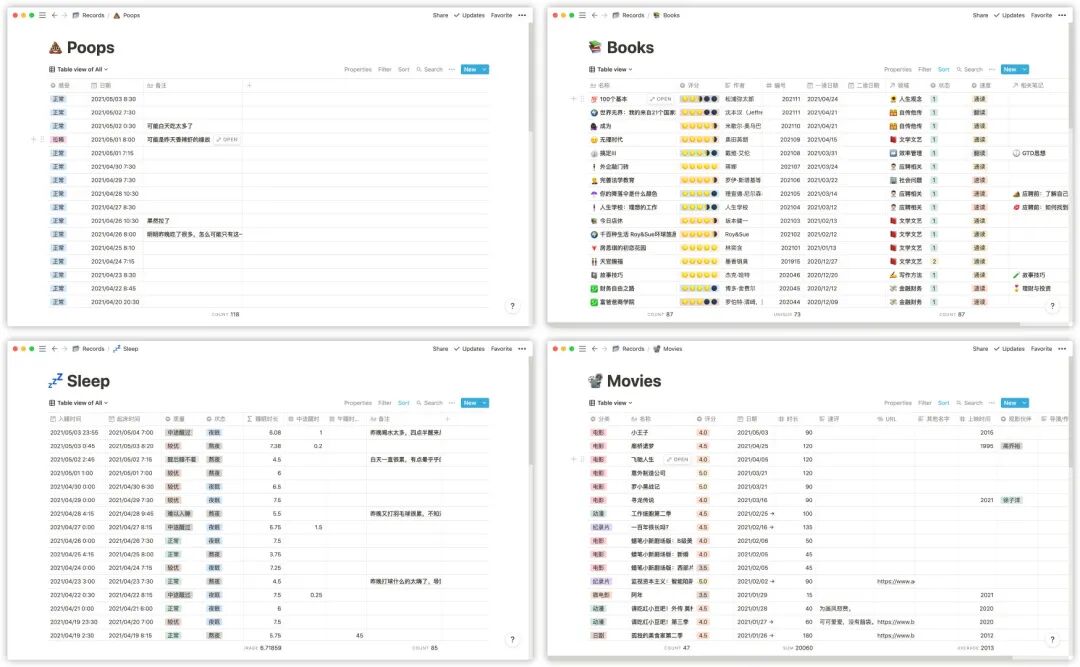Open Properties menu in Movies window
The image size is (1080, 667).
897,403
